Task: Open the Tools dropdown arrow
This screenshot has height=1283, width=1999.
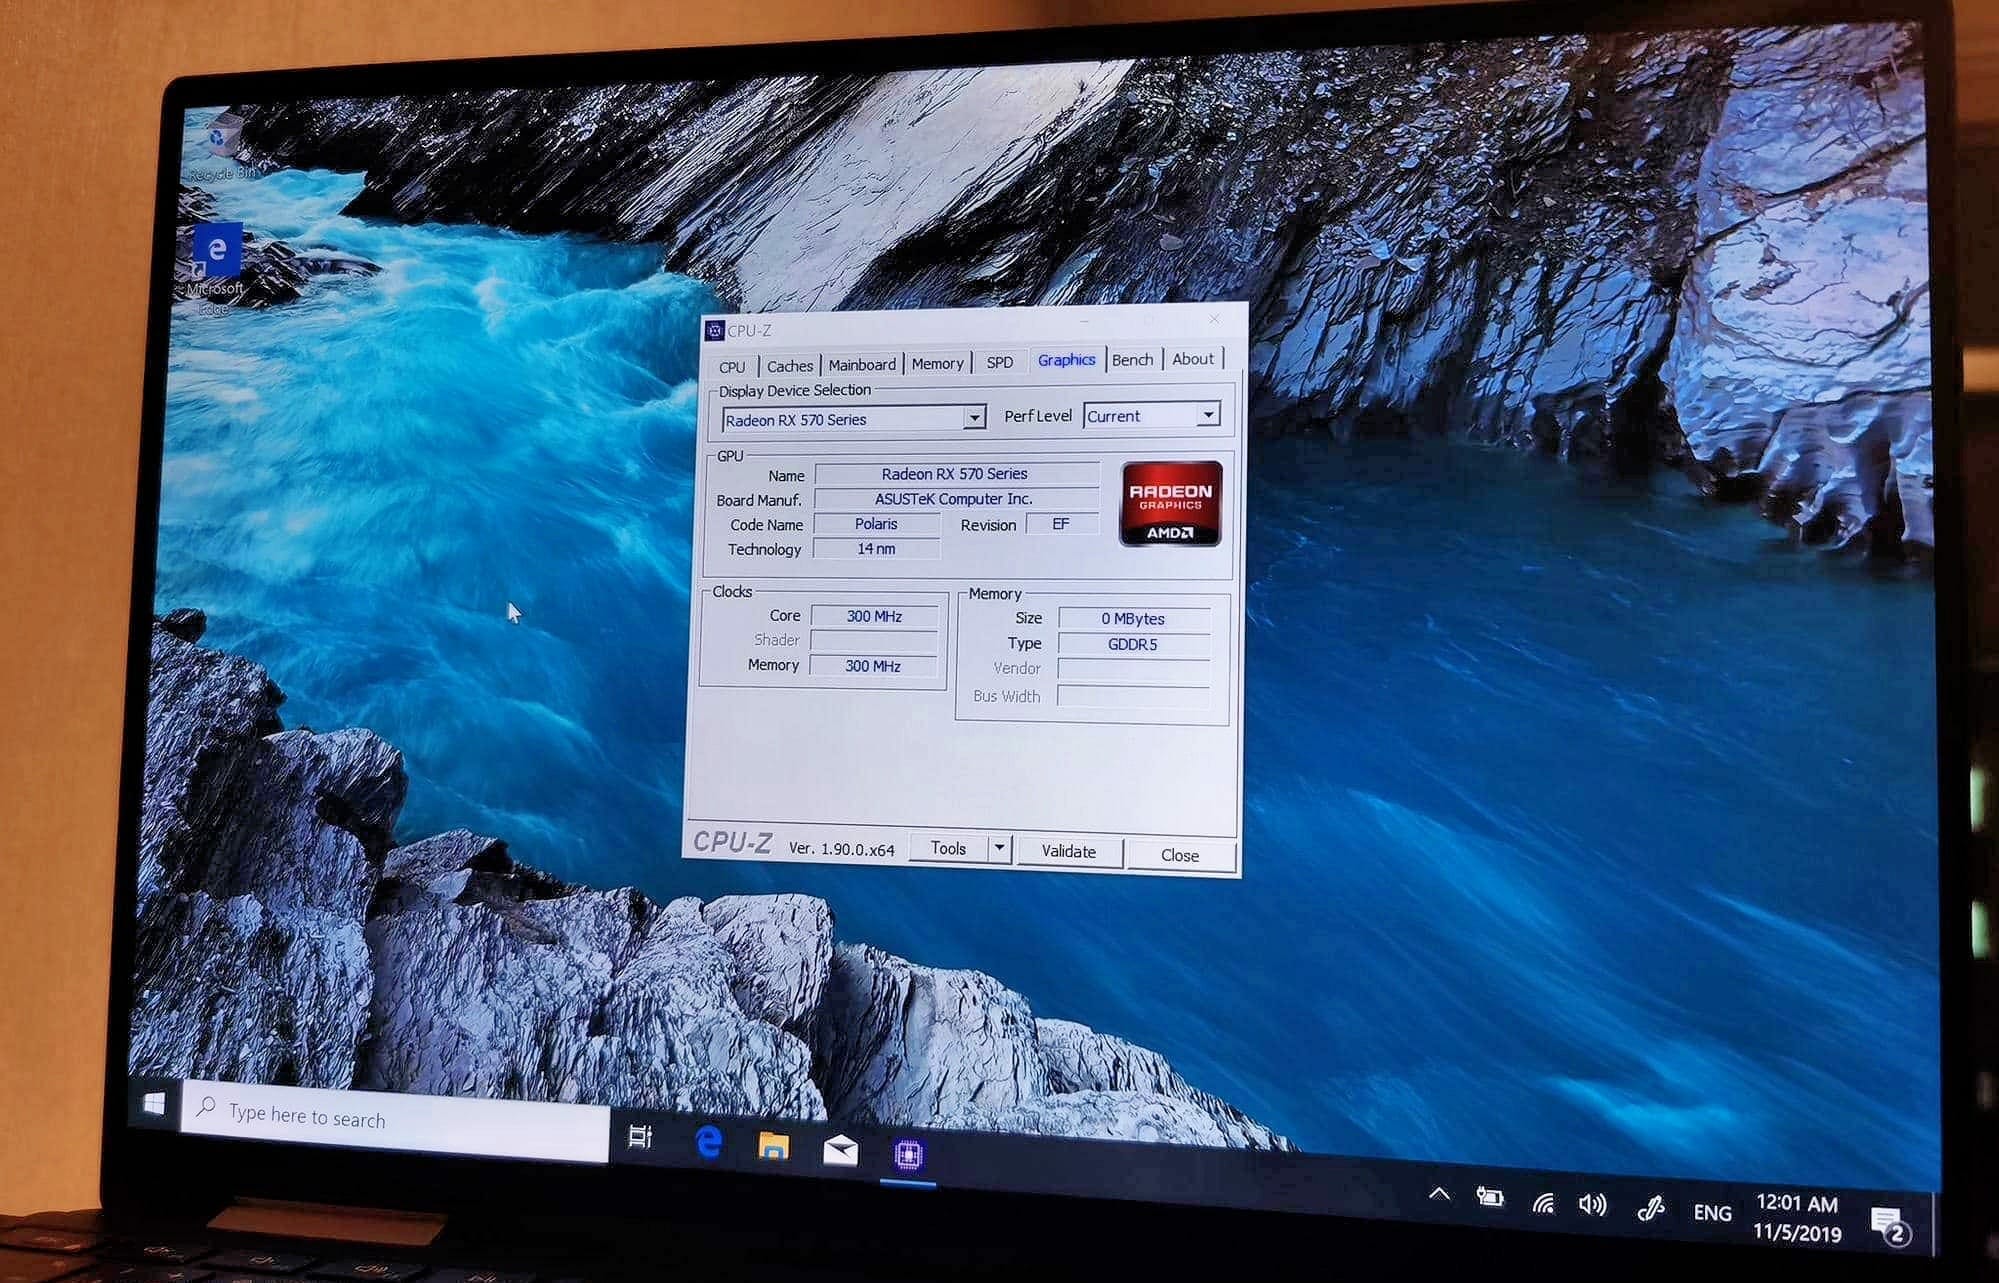Action: [999, 849]
